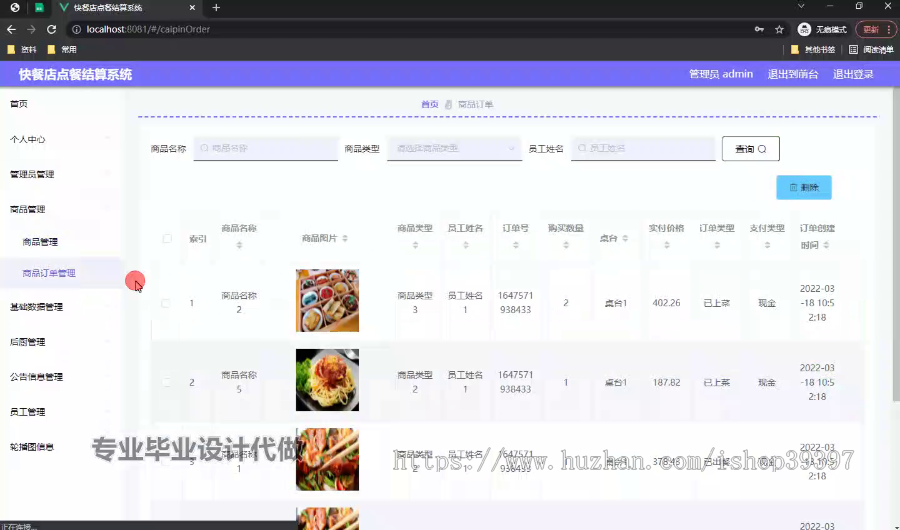
Task: Sort by the 订单创建时间 column arrows
Action: tap(826, 245)
